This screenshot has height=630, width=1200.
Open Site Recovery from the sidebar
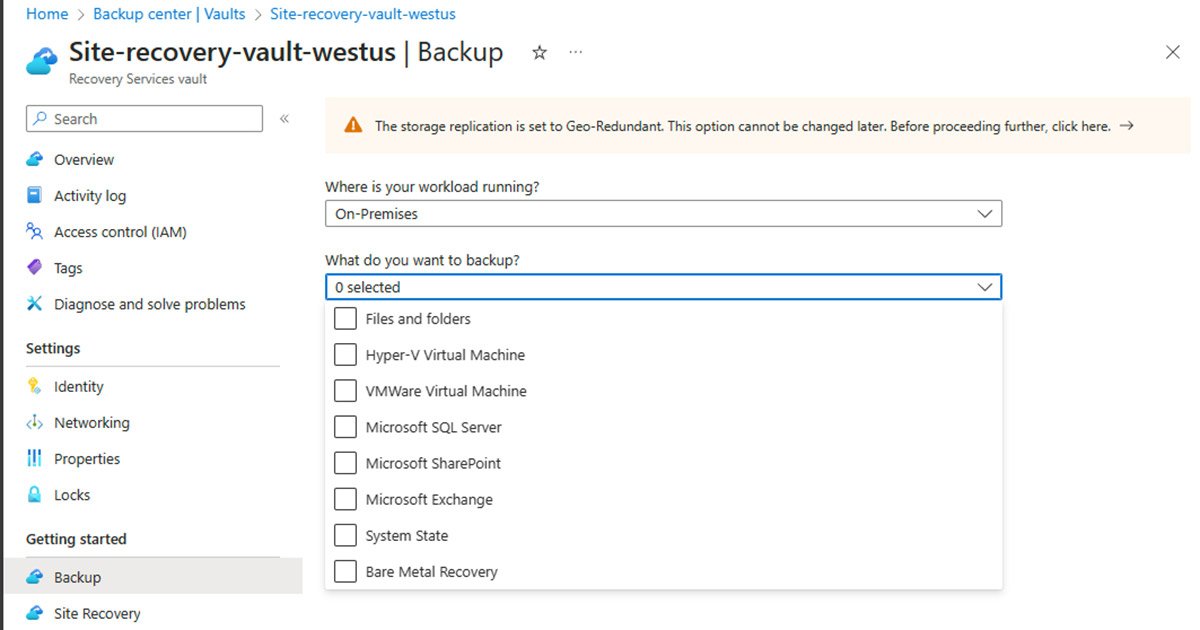[97, 613]
